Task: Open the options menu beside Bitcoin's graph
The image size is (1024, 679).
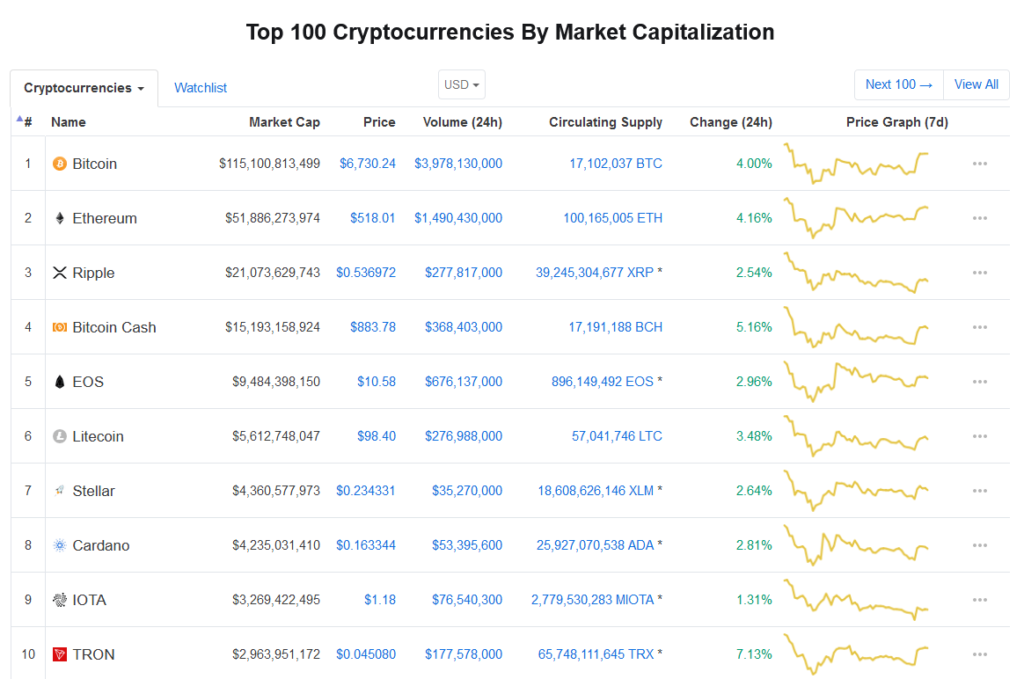Action: 979,163
